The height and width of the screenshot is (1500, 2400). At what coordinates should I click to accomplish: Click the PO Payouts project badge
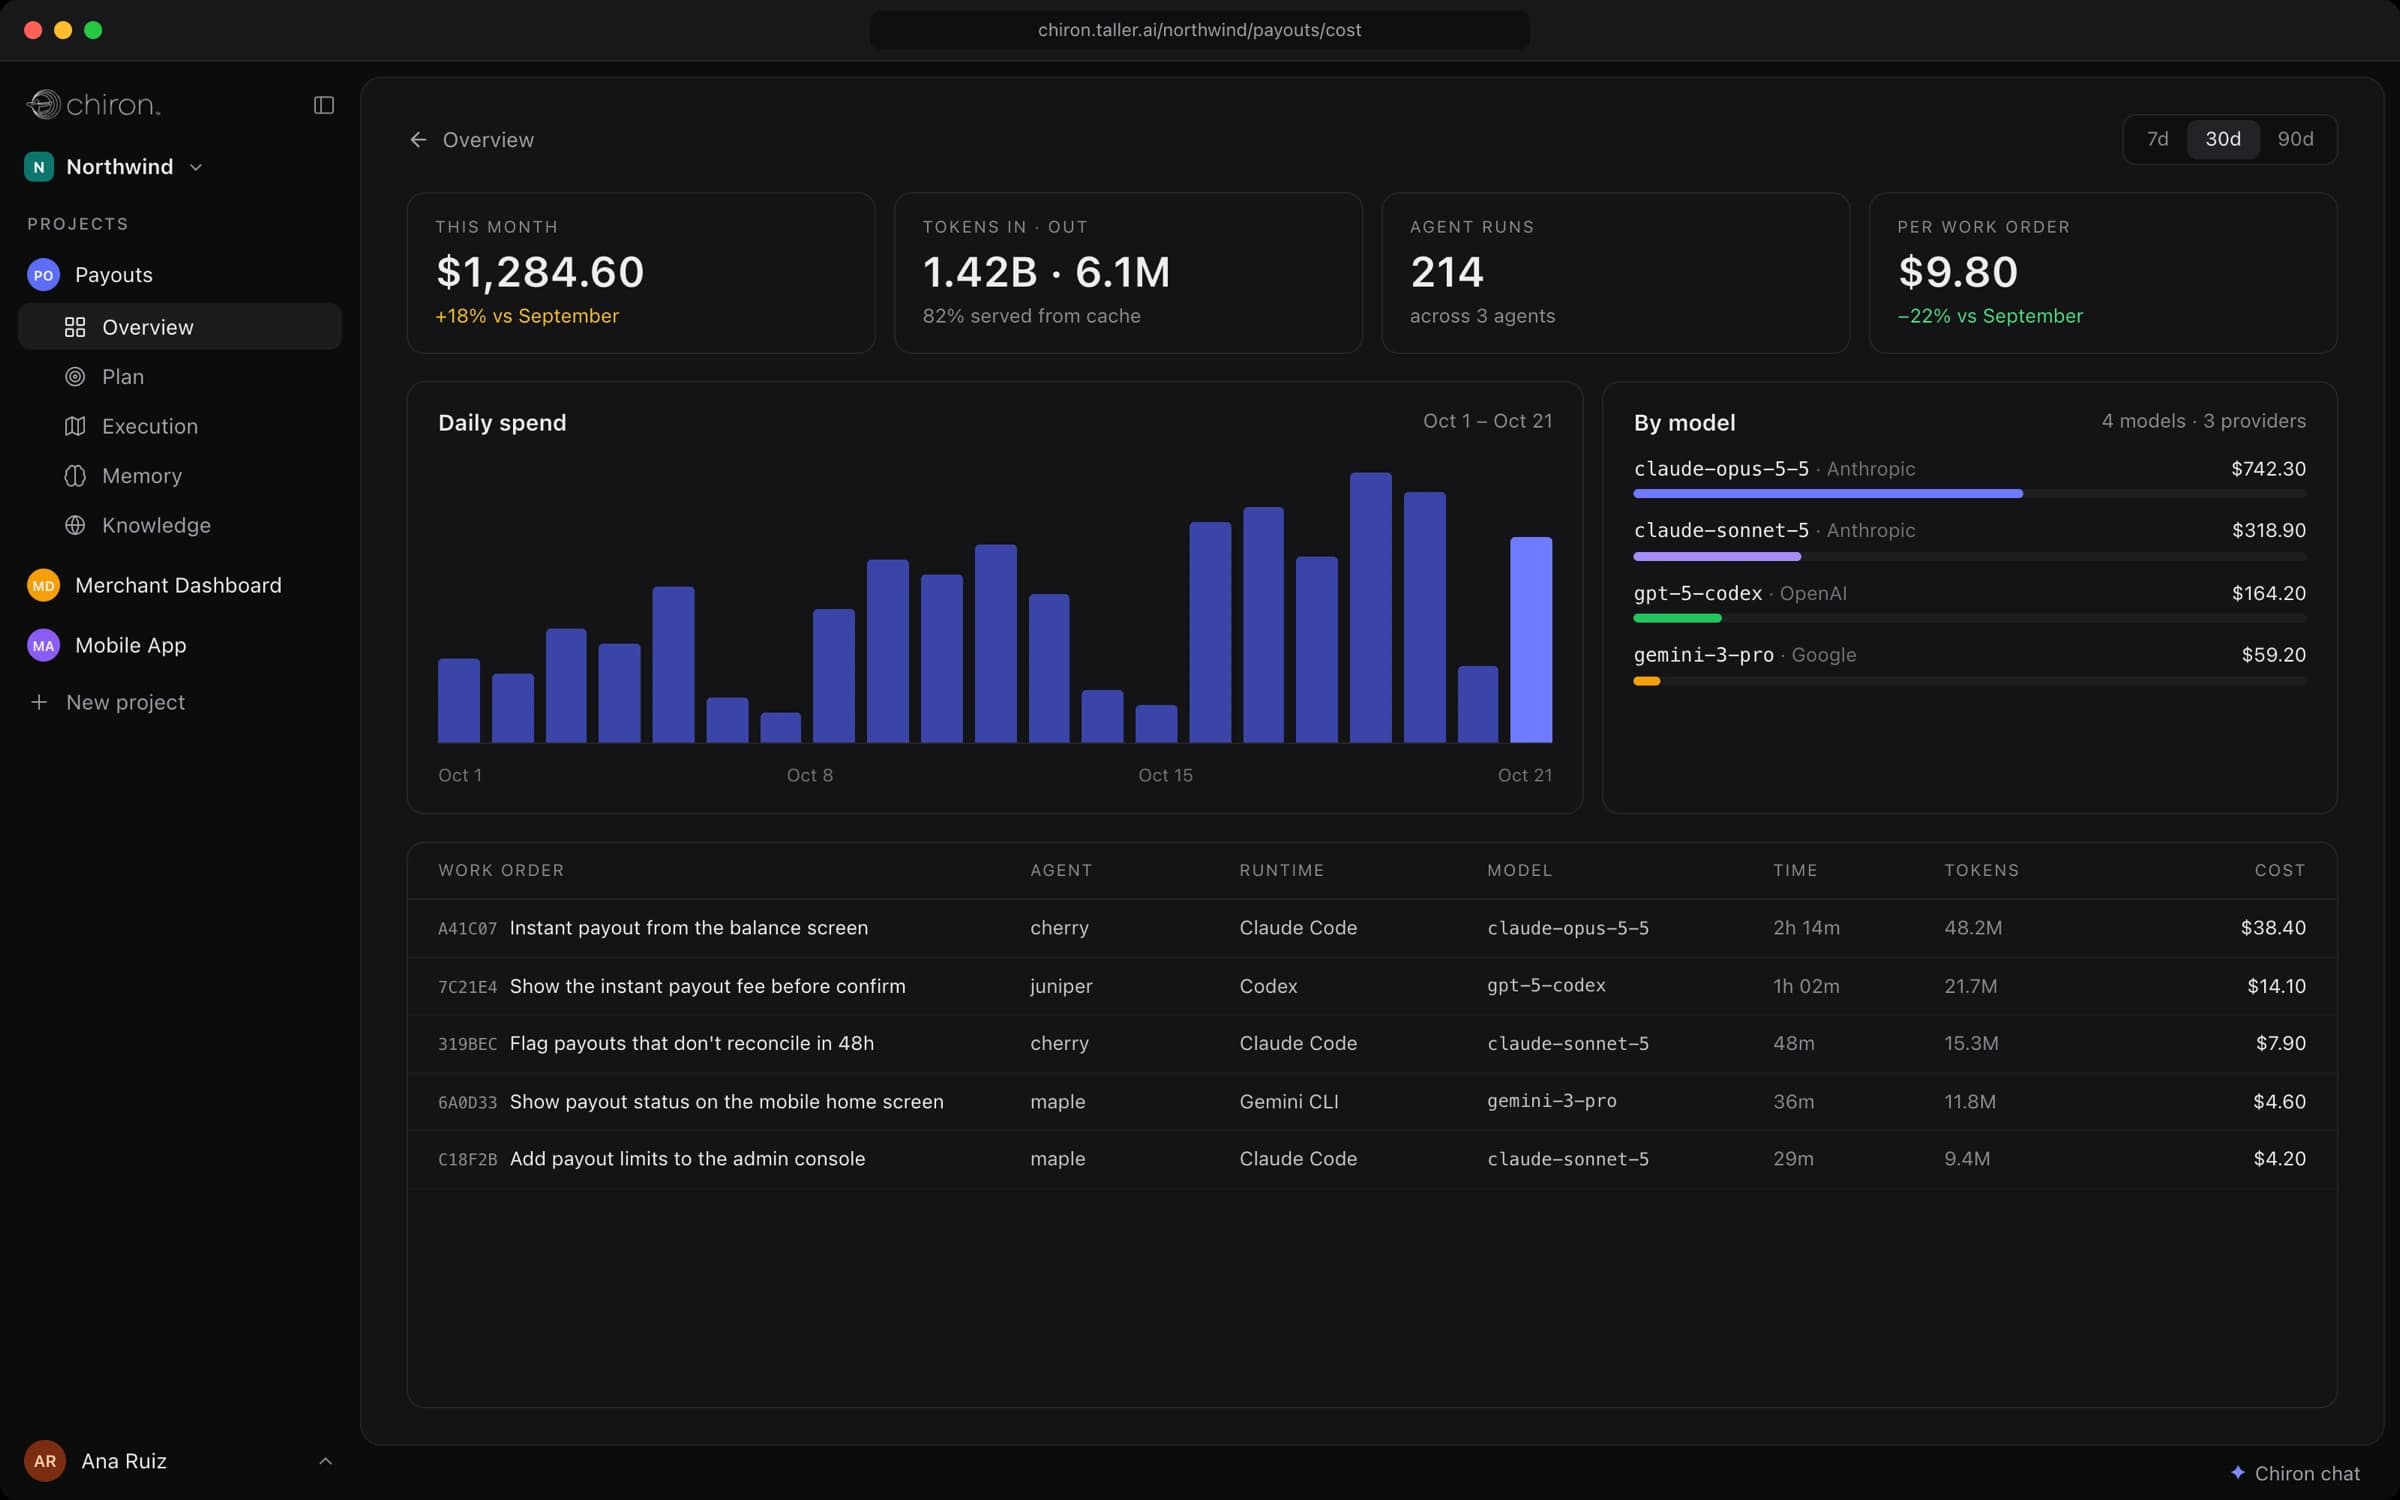(x=43, y=275)
